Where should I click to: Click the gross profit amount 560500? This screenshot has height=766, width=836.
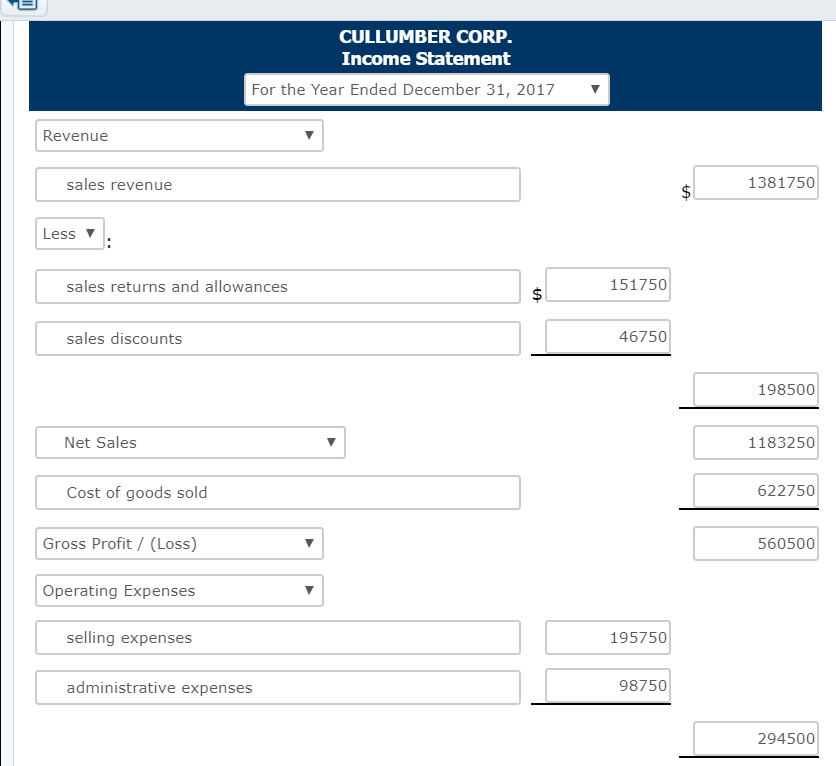(x=755, y=544)
